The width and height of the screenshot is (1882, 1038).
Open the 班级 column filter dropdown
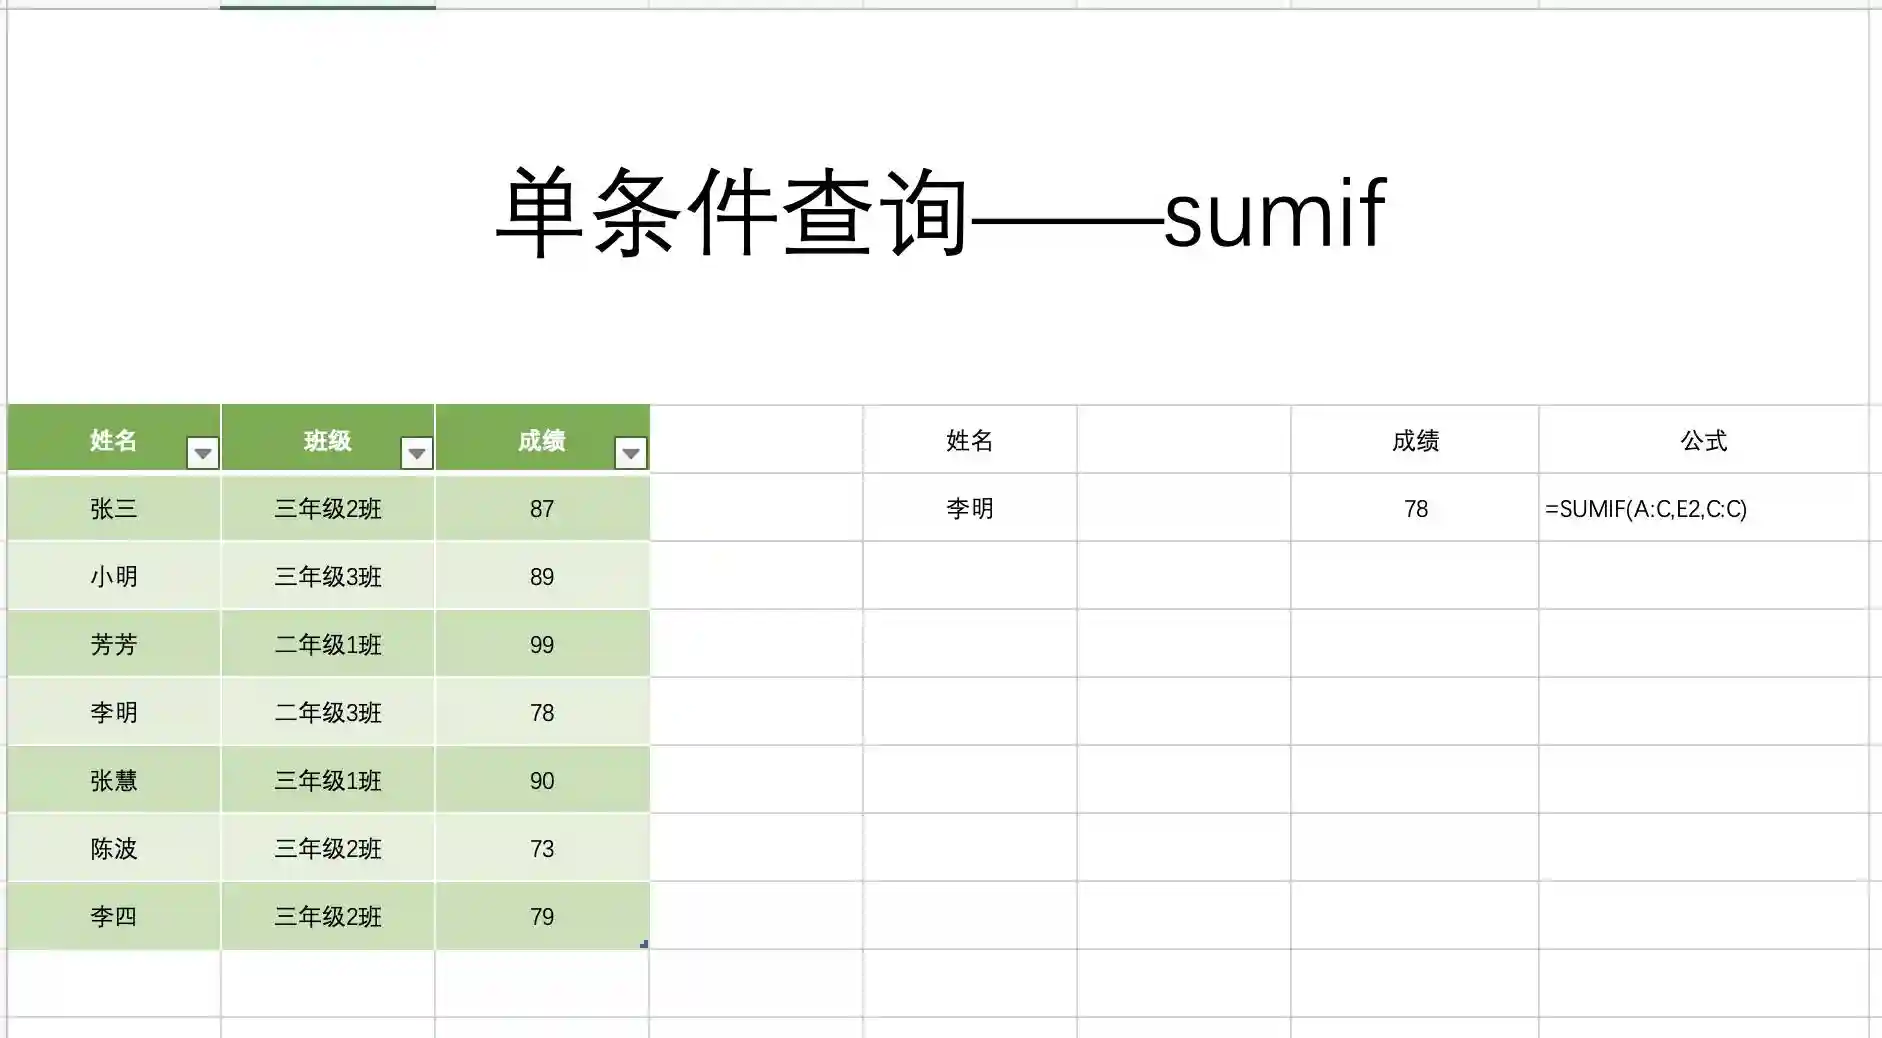[417, 454]
